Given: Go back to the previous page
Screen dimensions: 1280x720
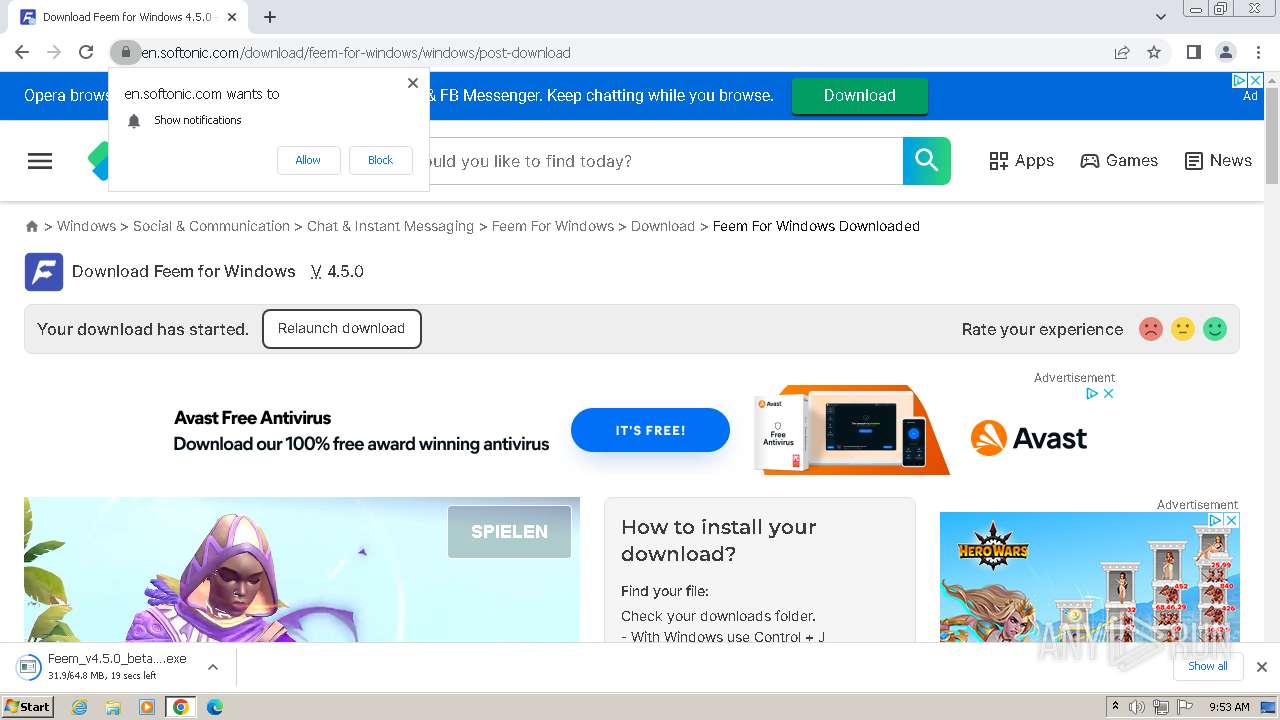Looking at the screenshot, I should point(22,52).
